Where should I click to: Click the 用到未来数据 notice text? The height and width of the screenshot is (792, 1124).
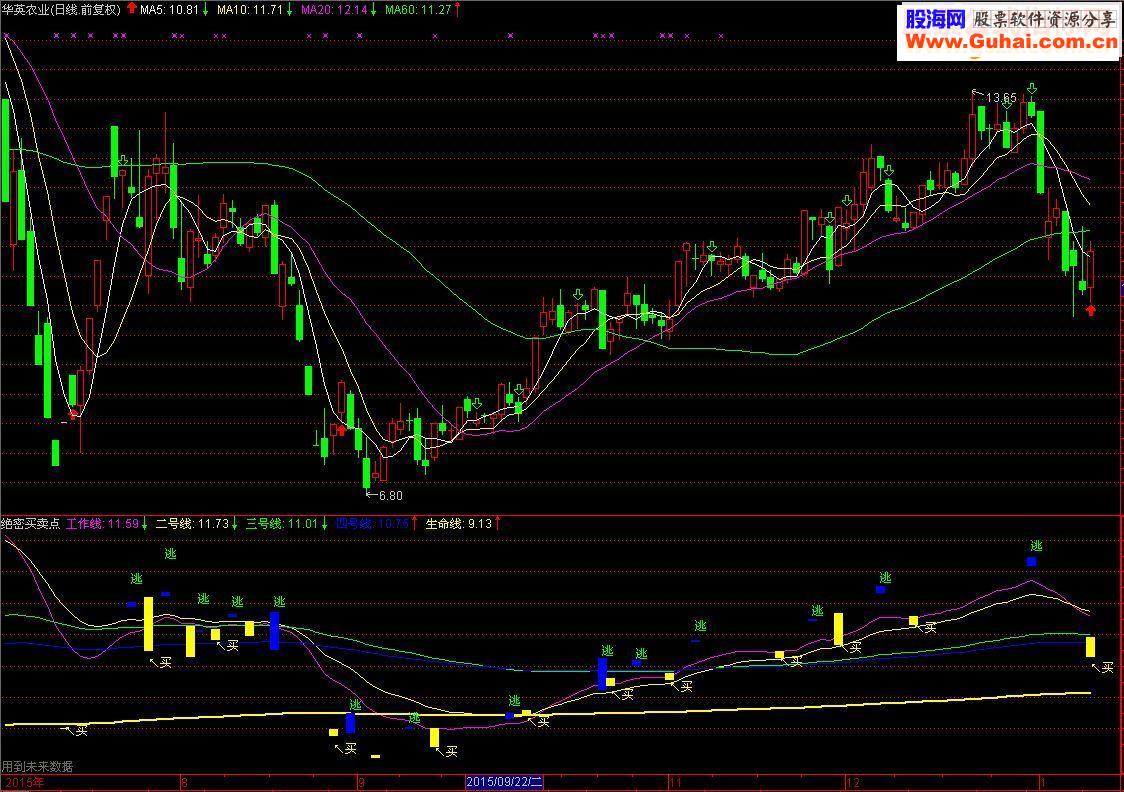(37, 766)
